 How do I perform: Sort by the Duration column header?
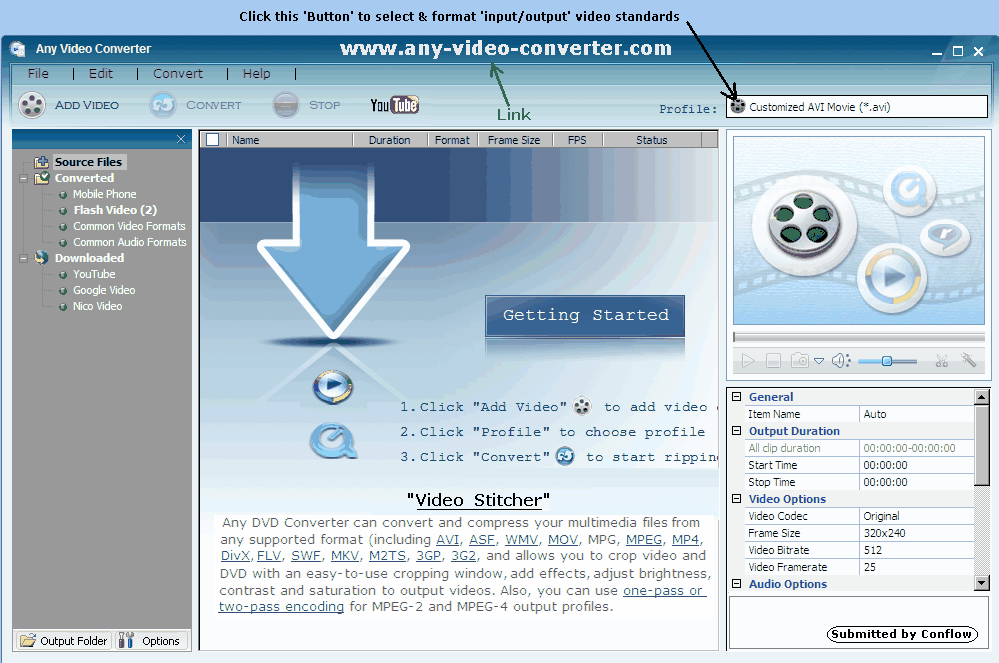[x=389, y=139]
